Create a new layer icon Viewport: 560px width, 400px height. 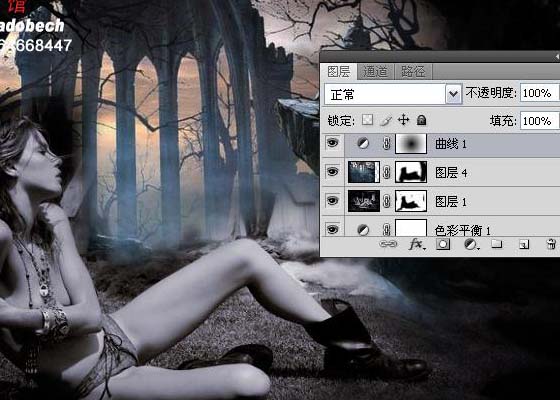[x=524, y=244]
